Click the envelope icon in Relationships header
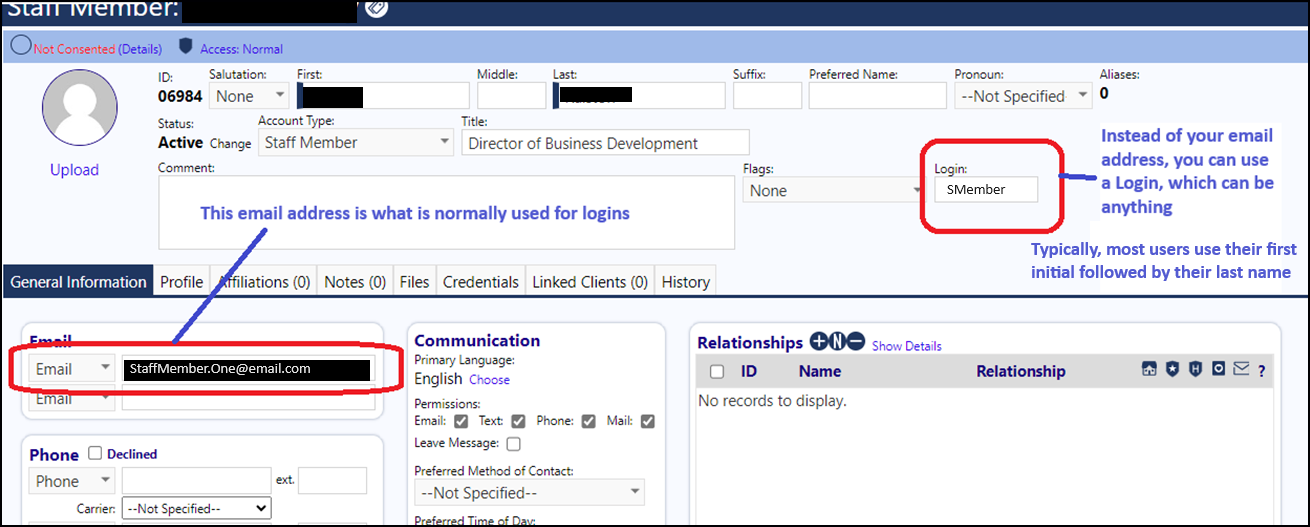Image resolution: width=1310 pixels, height=527 pixels. [x=1241, y=370]
